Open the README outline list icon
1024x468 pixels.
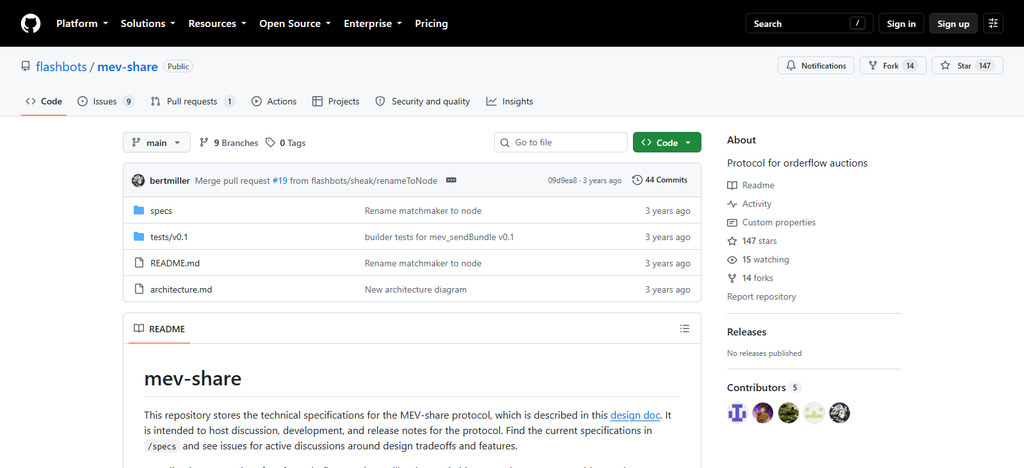684,328
